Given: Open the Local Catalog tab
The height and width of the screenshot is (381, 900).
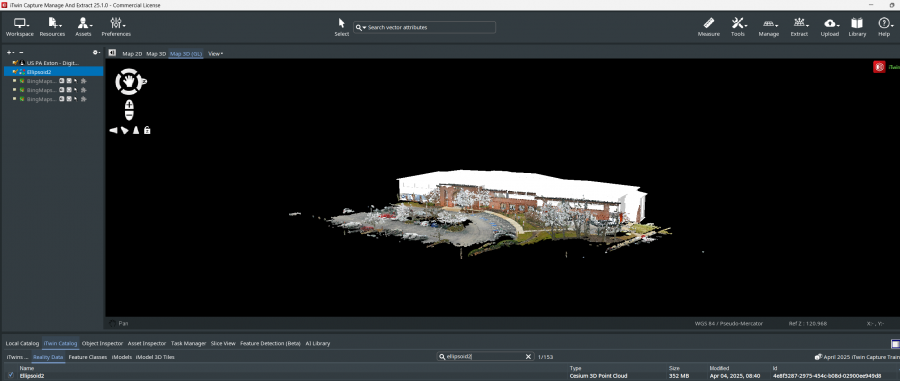Looking at the screenshot, I should (x=22, y=343).
